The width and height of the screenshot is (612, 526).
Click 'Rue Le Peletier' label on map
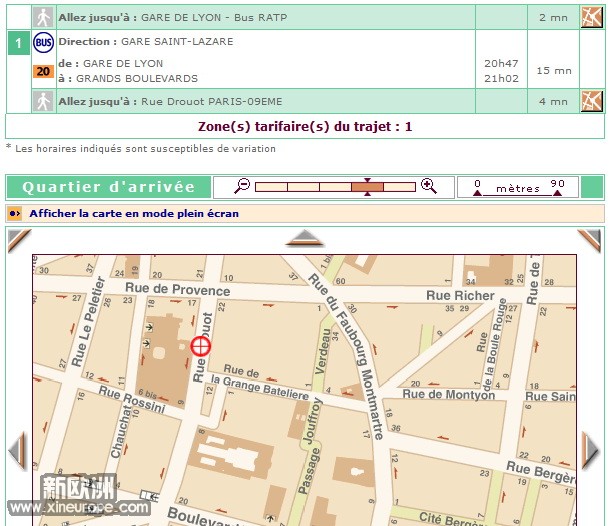[88, 322]
